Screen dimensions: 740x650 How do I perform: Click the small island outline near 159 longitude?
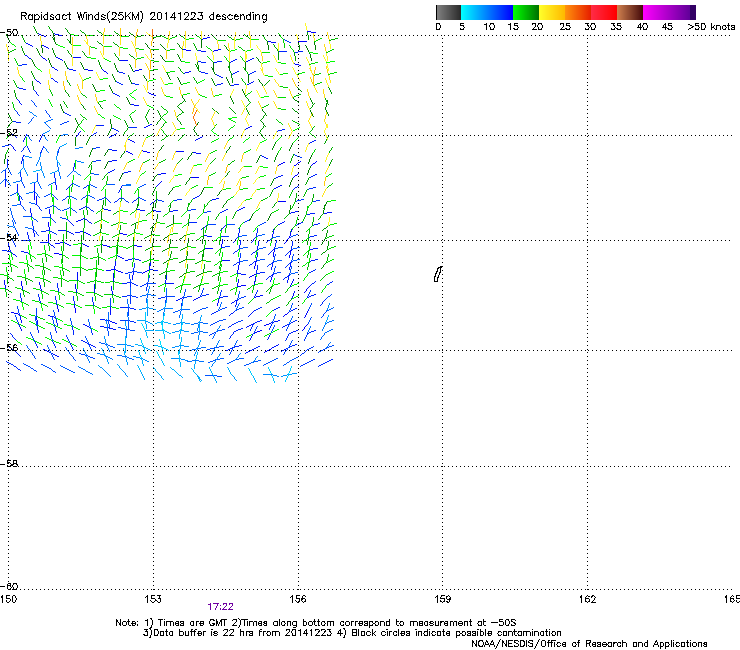[437, 274]
